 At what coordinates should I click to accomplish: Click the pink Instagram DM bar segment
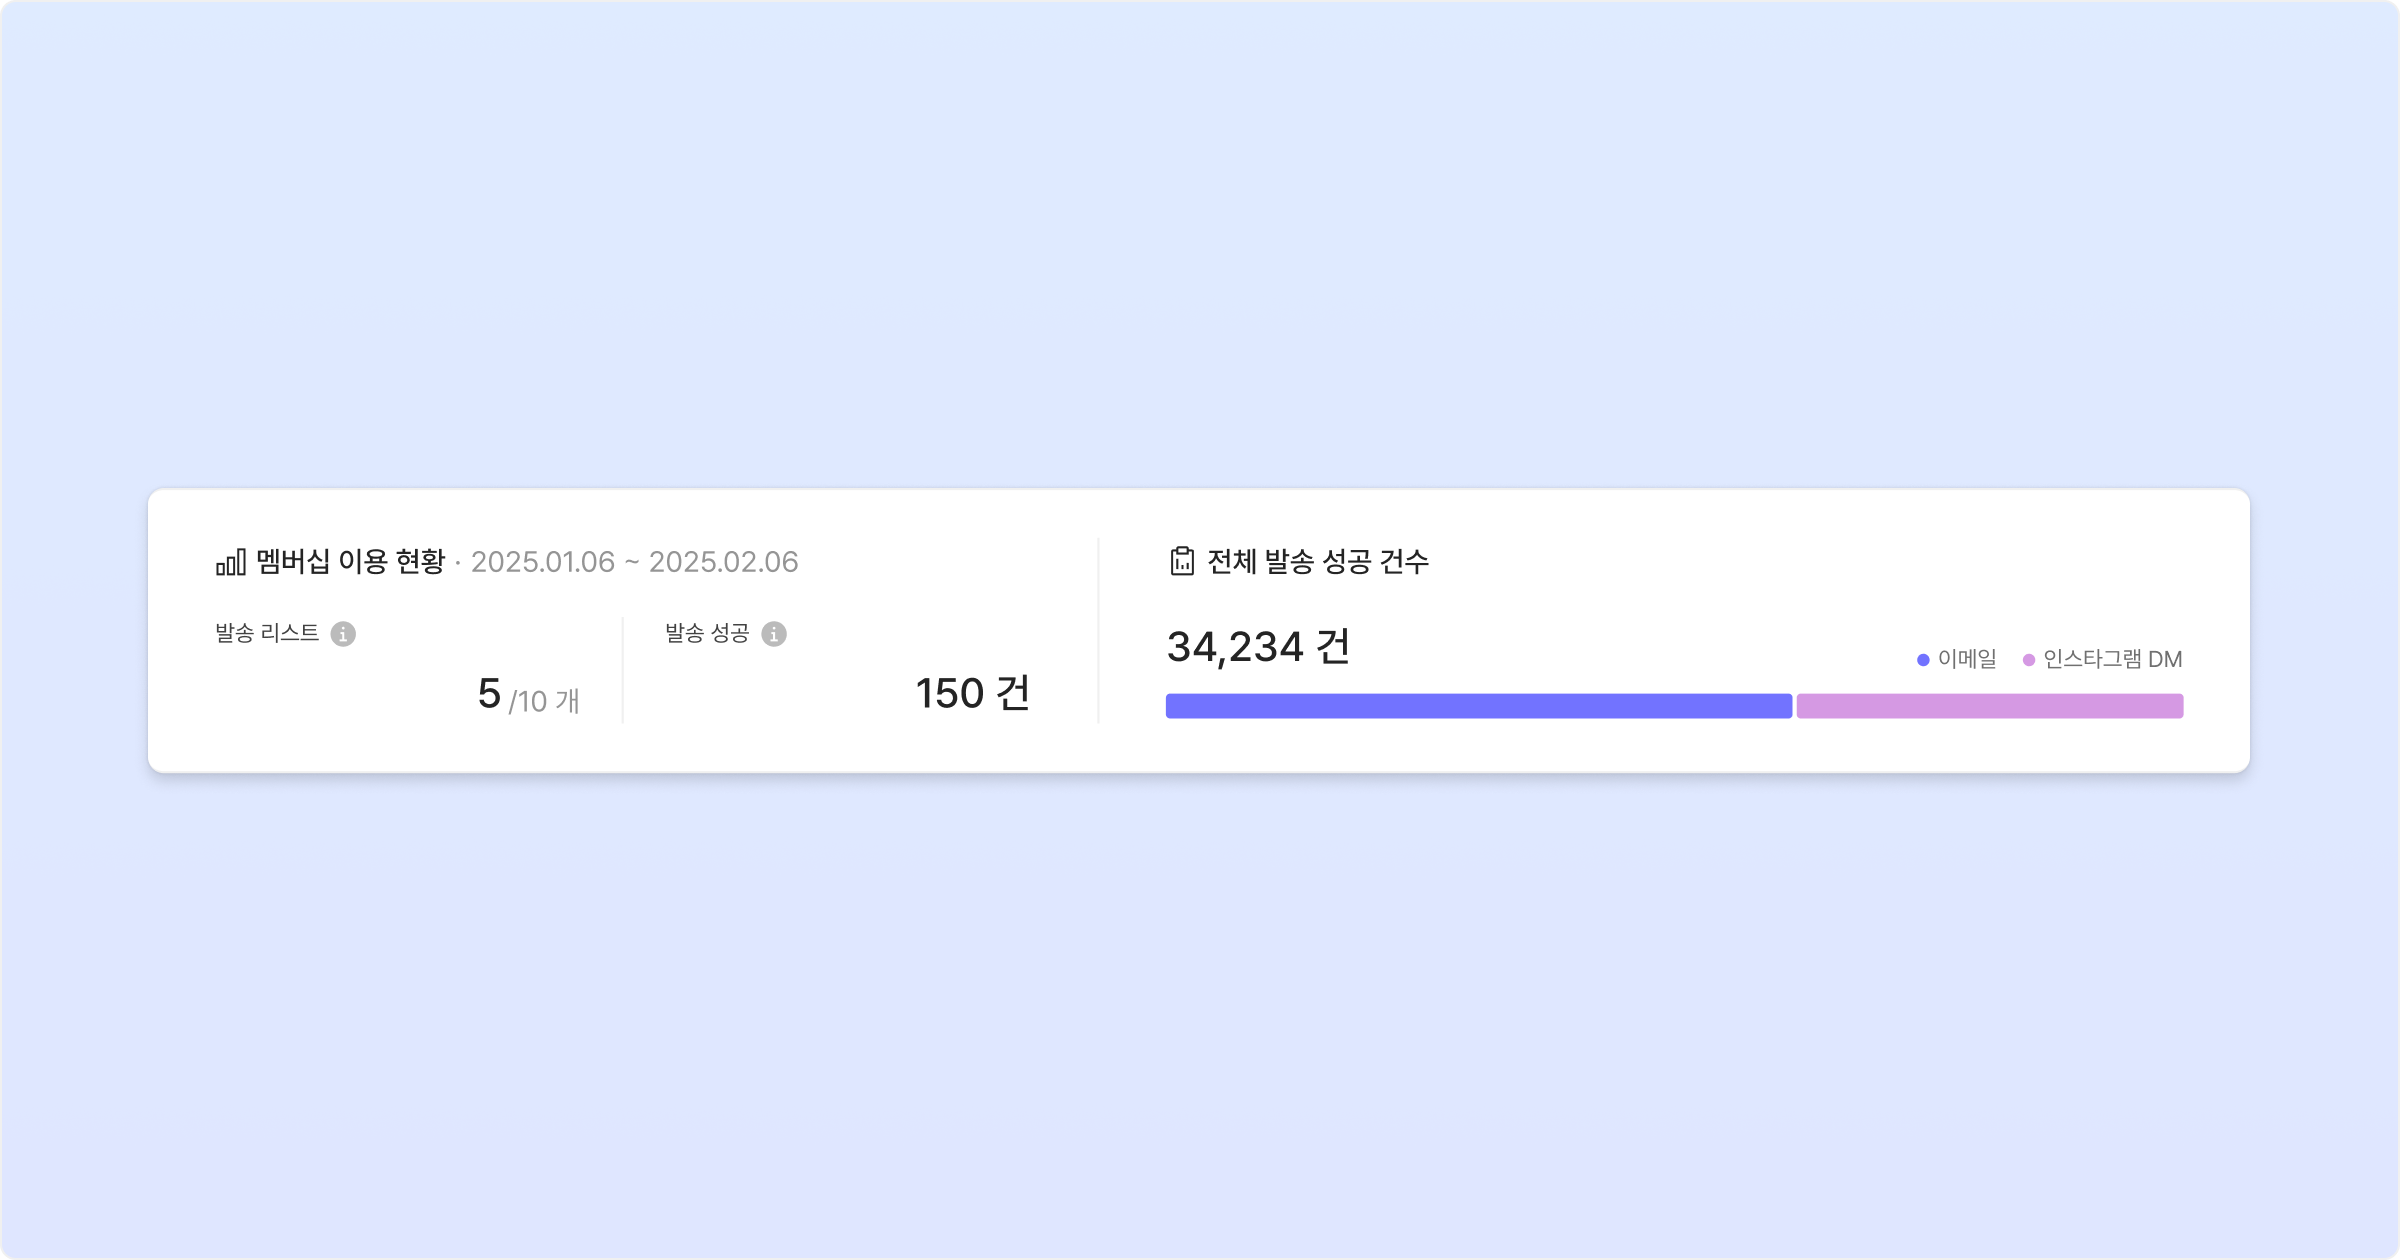pyautogui.click(x=1989, y=706)
